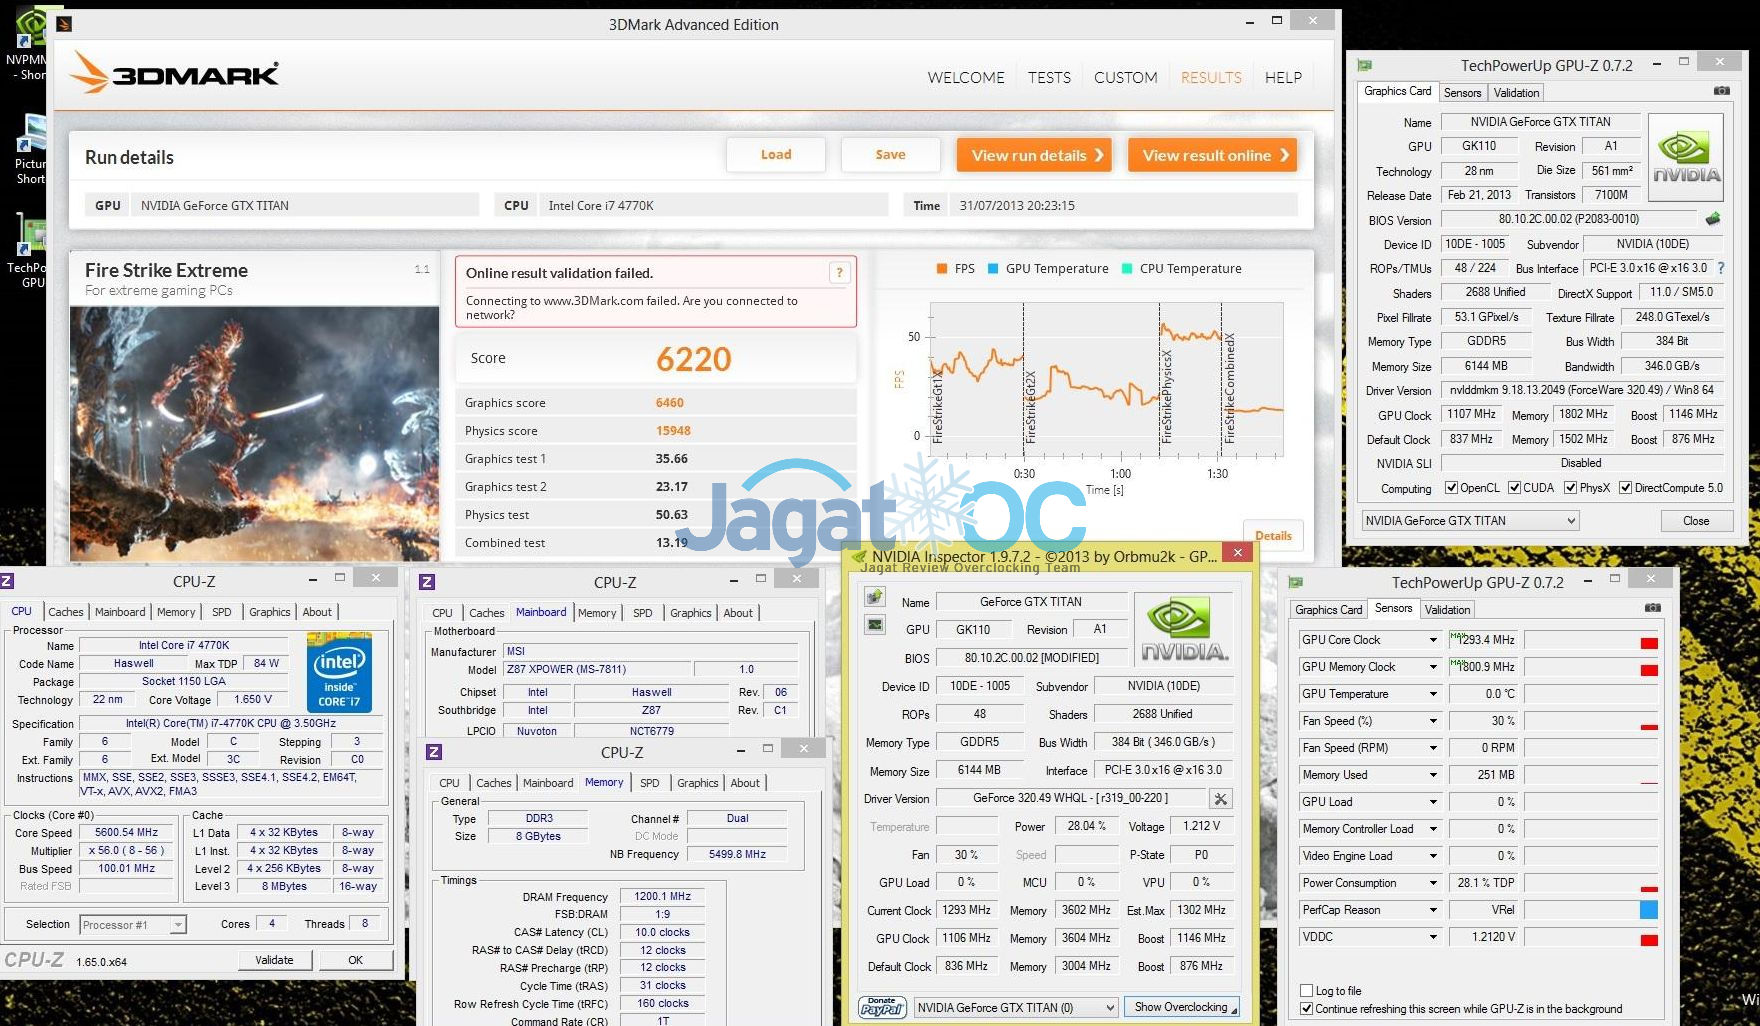This screenshot has width=1760, height=1026.
Task: Toggle the CUDA checkbox in GPU-Z
Action: [1514, 488]
